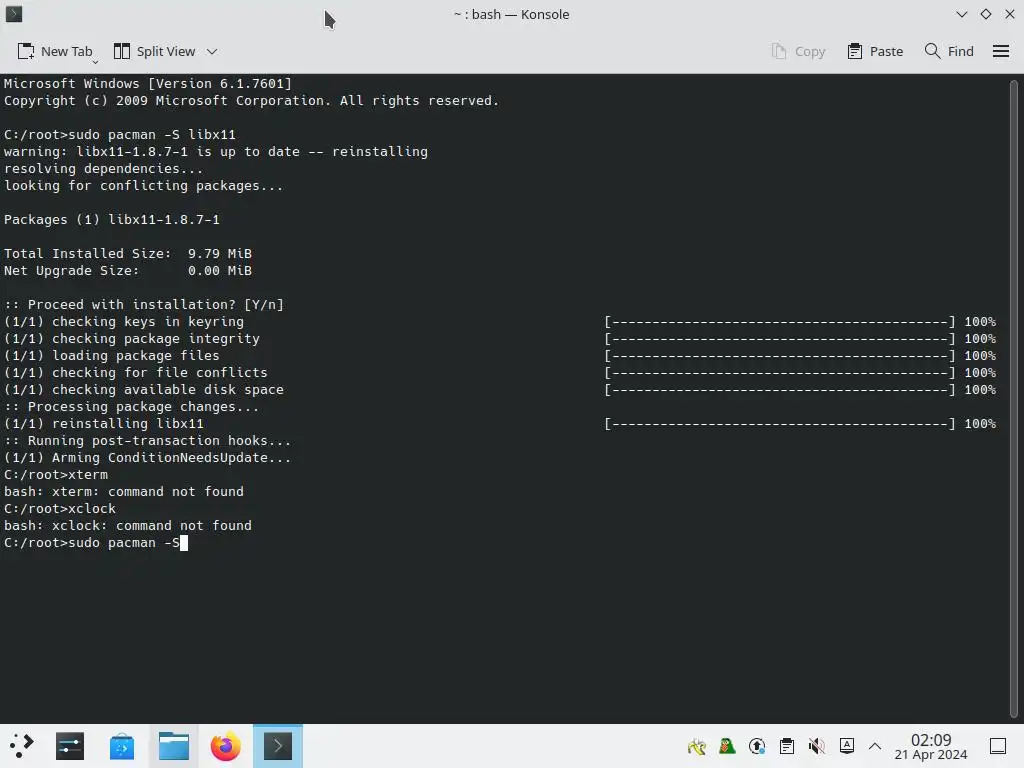Viewport: 1024px width, 768px height.
Task: Click the Konsole window icon in title bar
Action: (x=14, y=14)
